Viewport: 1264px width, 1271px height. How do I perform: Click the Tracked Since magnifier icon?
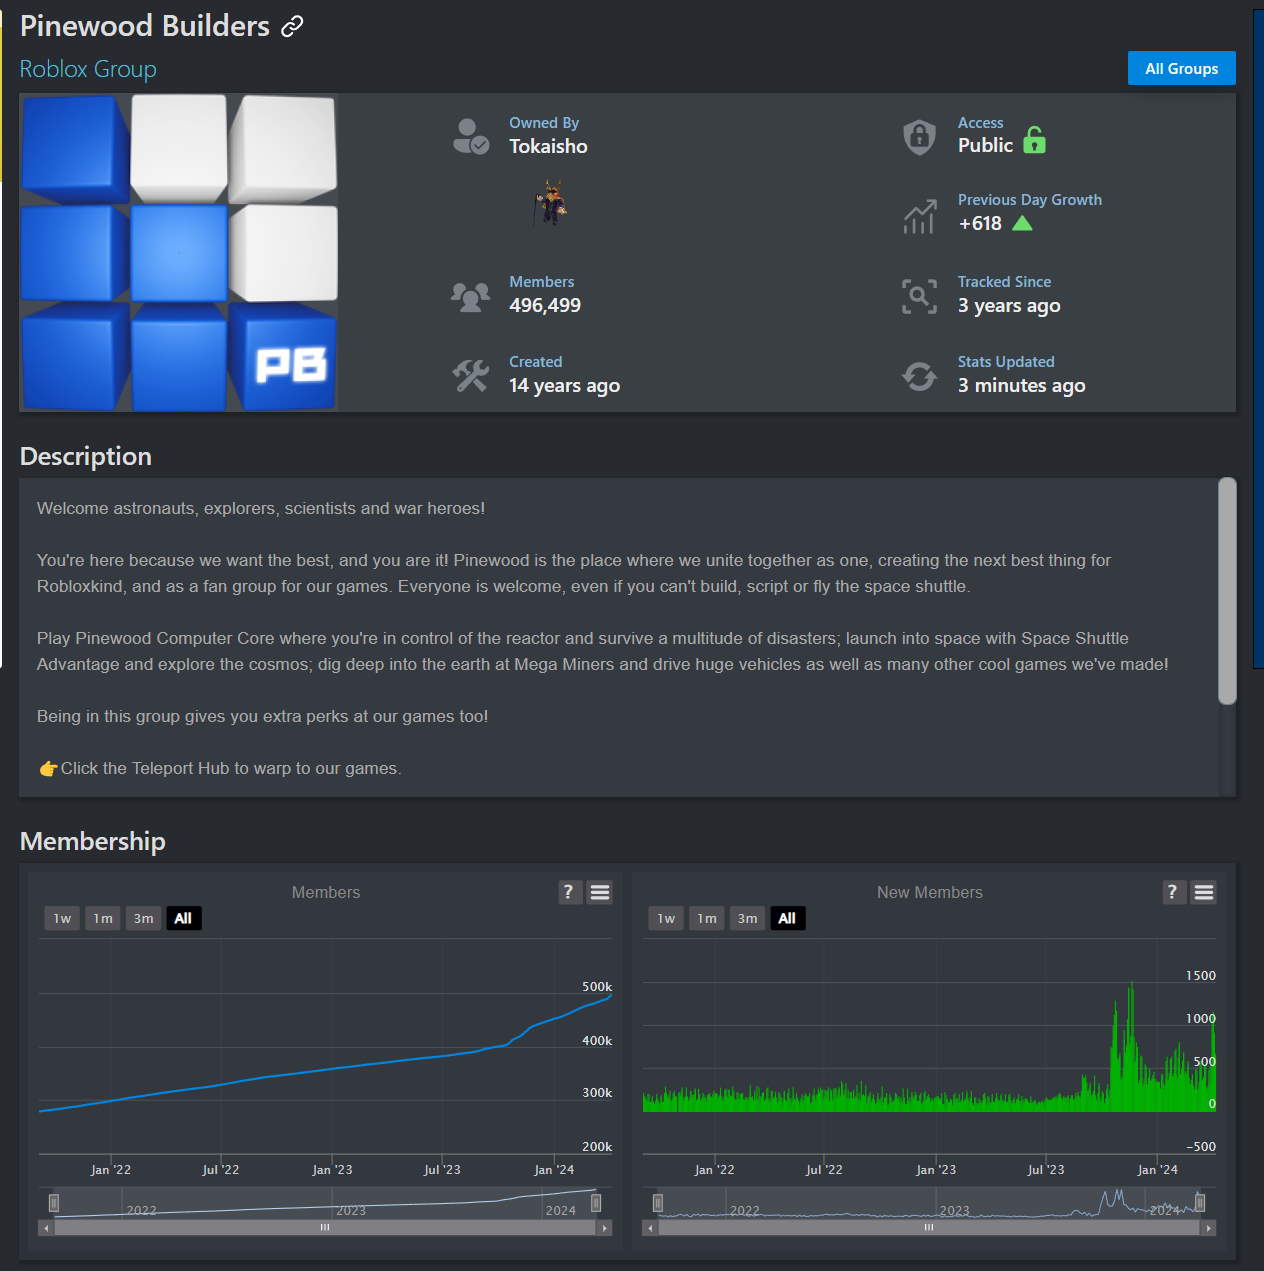[x=919, y=296]
